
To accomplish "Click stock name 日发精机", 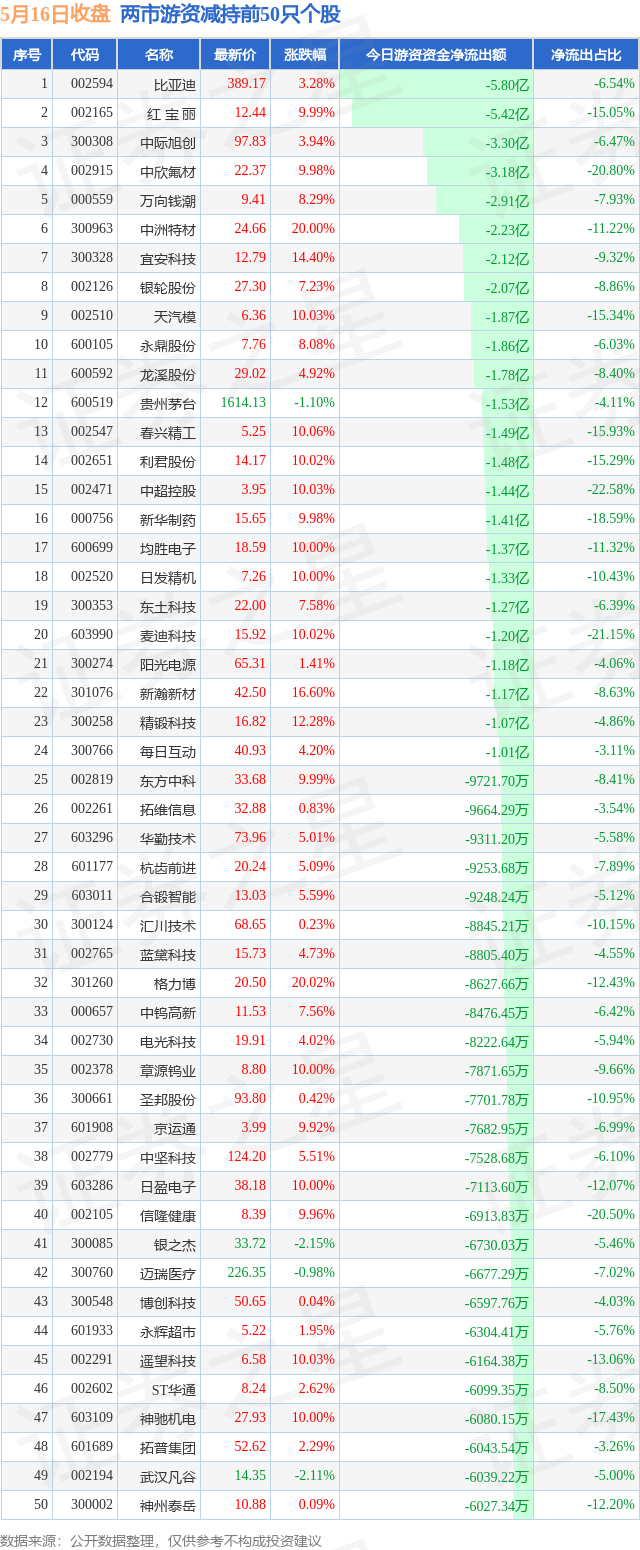I will pyautogui.click(x=168, y=577).
